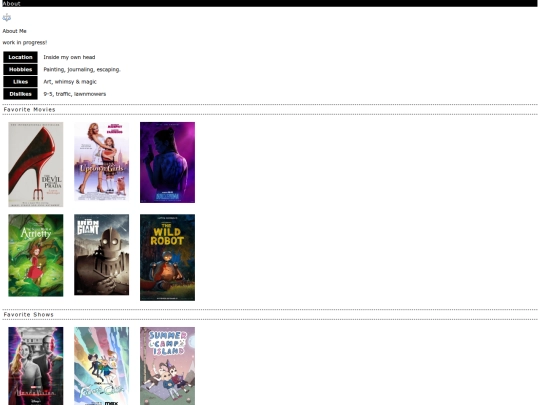The width and height of the screenshot is (540, 405).
Task: Open the Uptown Girls movie poster
Action: tap(102, 161)
